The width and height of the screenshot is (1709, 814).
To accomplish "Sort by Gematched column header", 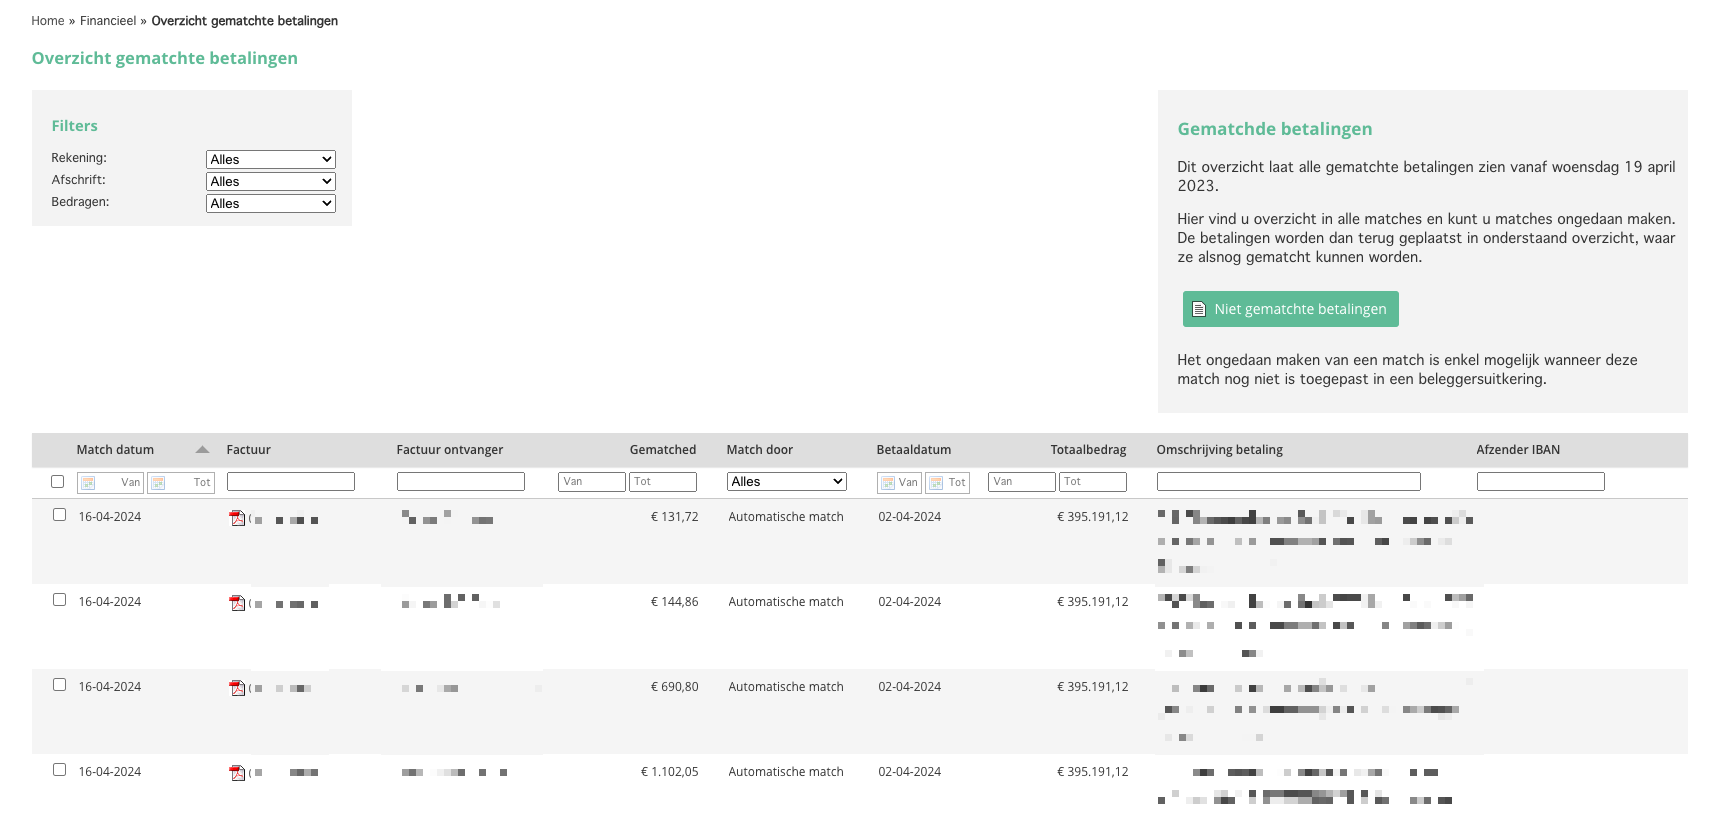I will pyautogui.click(x=663, y=450).
